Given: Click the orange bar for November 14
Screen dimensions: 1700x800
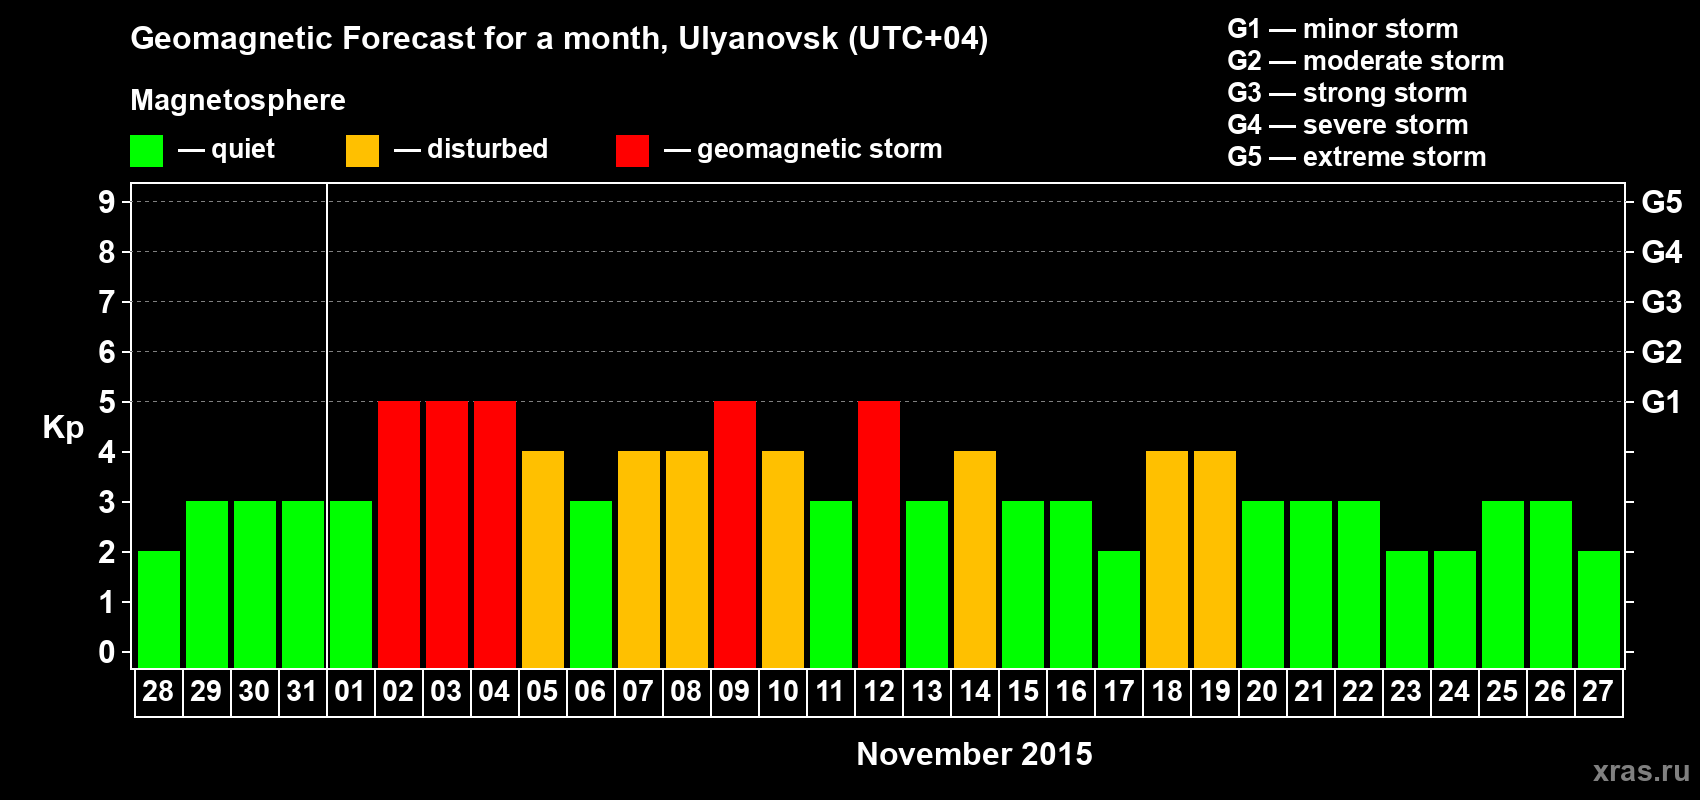Looking at the screenshot, I should click(x=975, y=559).
